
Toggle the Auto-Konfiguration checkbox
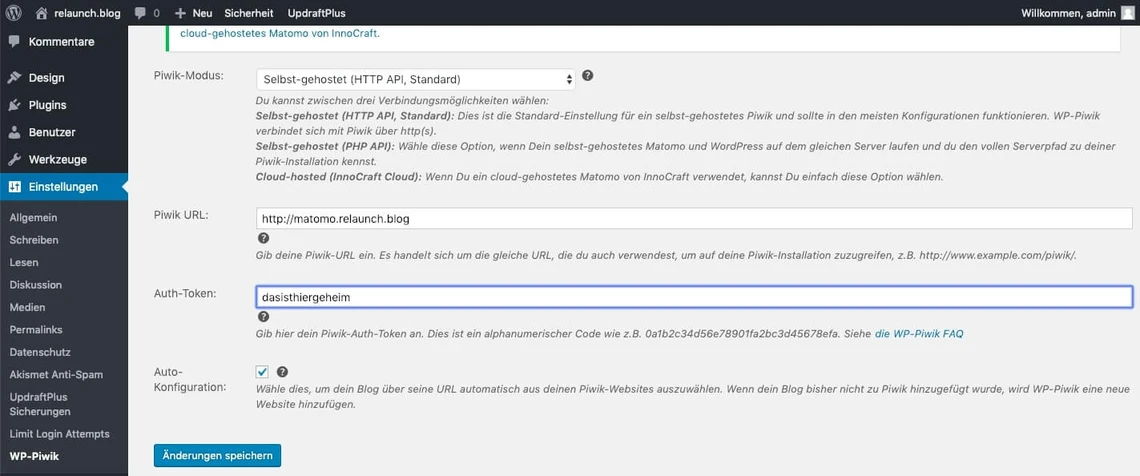pyautogui.click(x=262, y=371)
